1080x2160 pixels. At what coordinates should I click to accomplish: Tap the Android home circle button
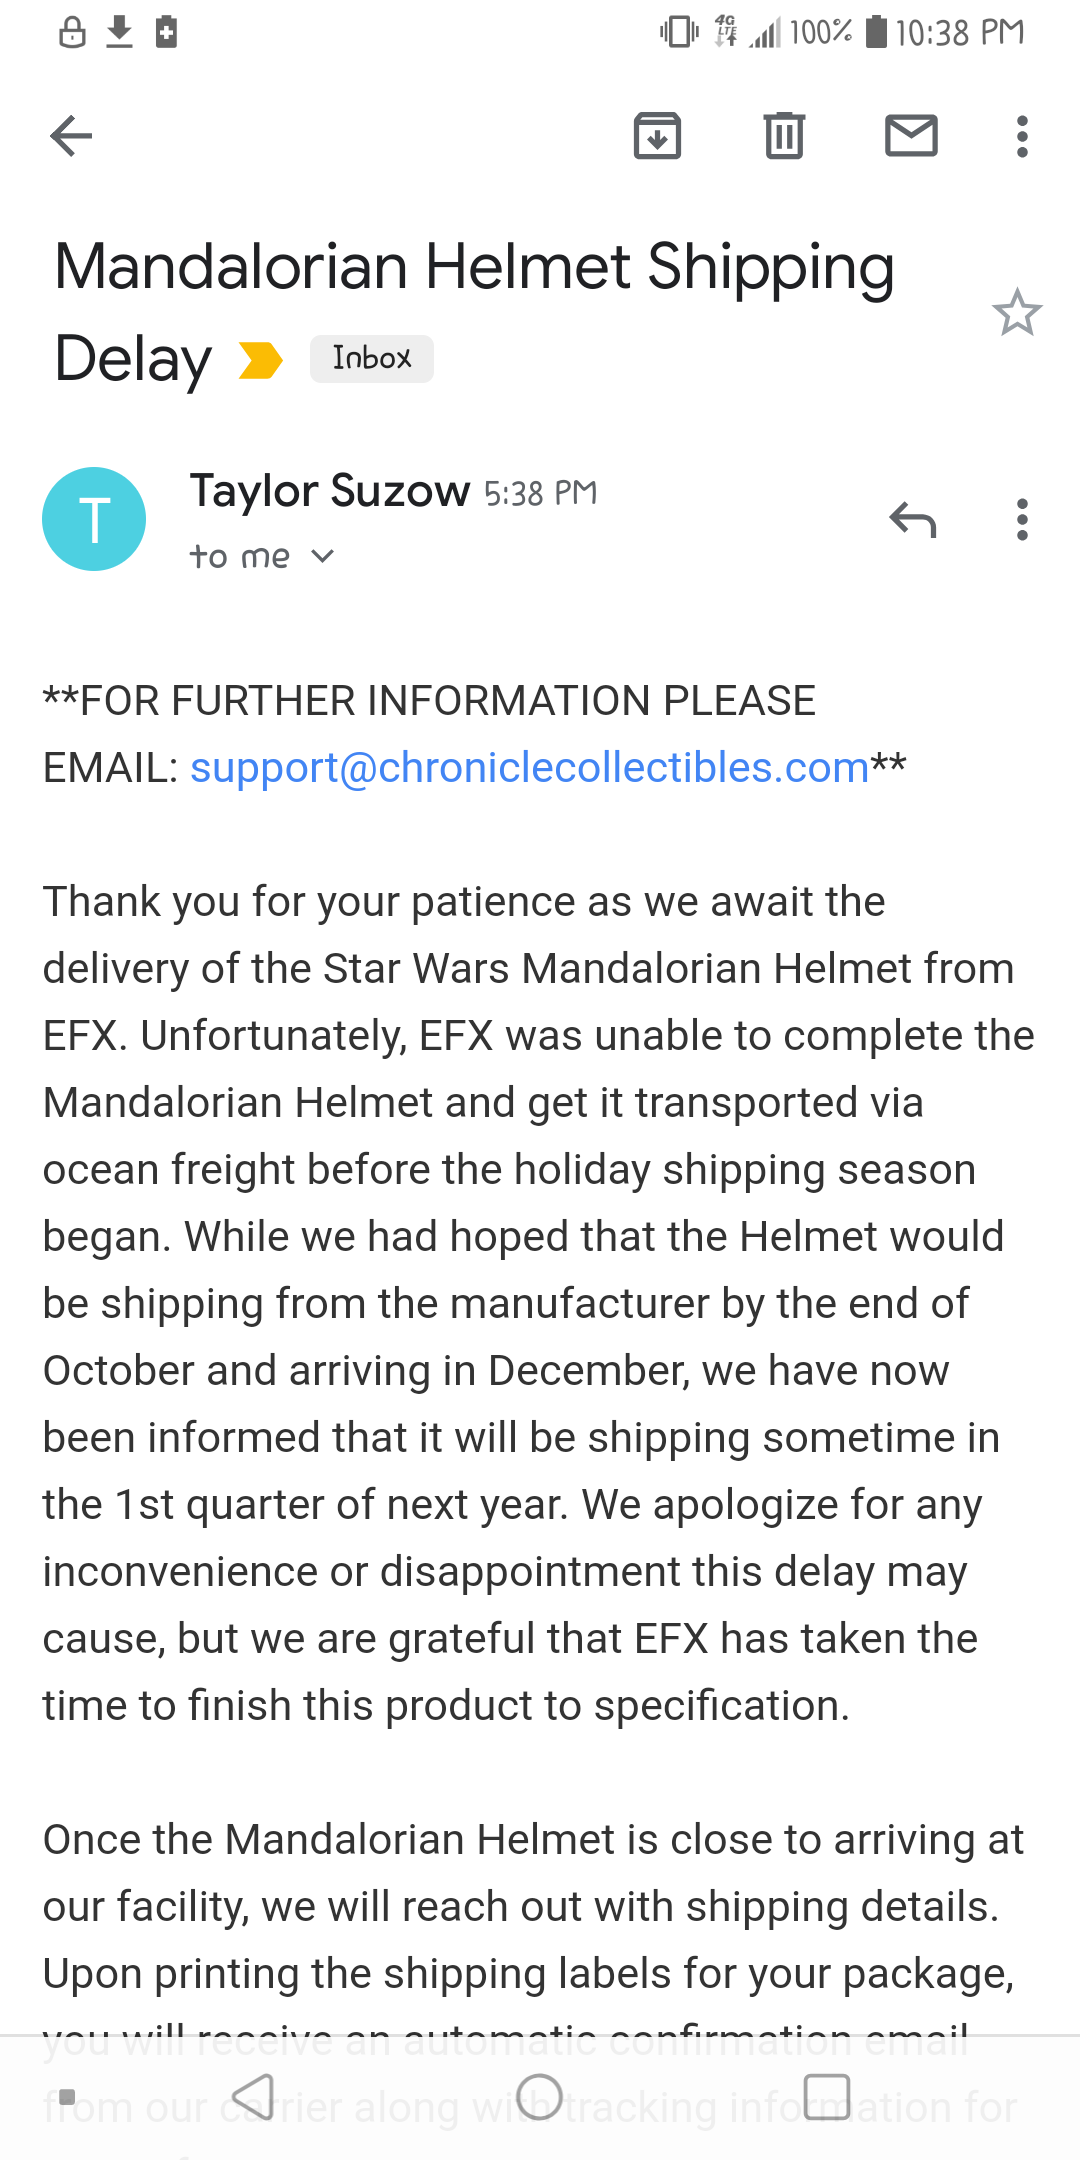539,2096
